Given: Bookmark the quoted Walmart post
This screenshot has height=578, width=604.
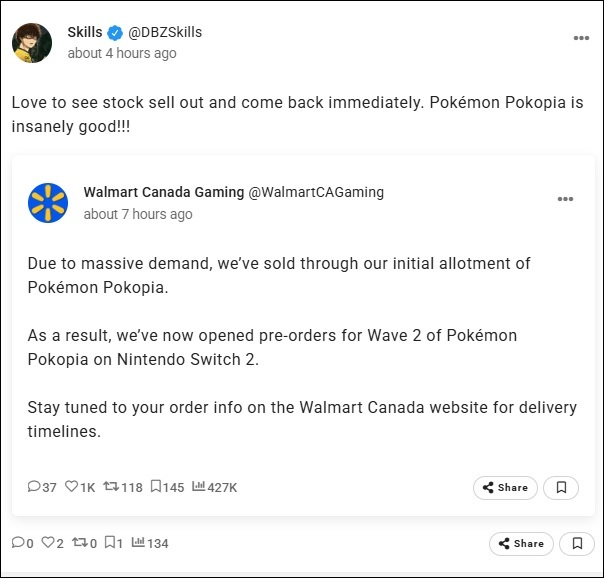Looking at the screenshot, I should pyautogui.click(x=562, y=488).
